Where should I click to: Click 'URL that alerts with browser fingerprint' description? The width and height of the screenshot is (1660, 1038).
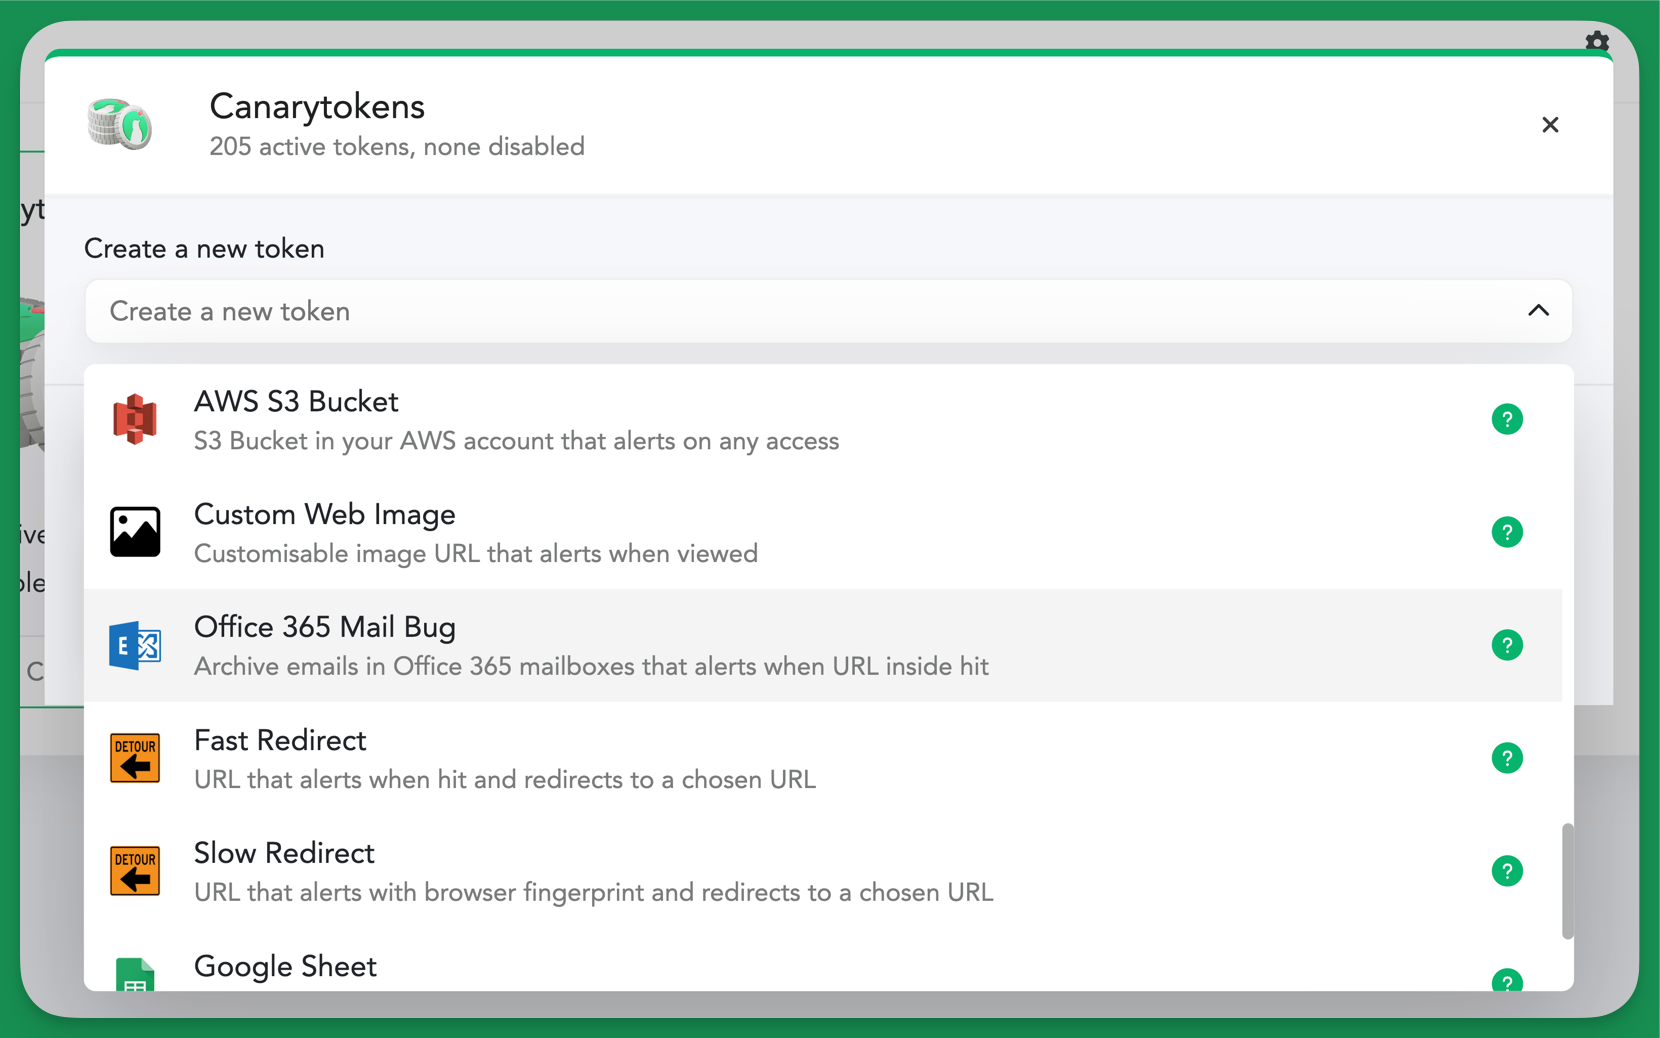point(594,893)
